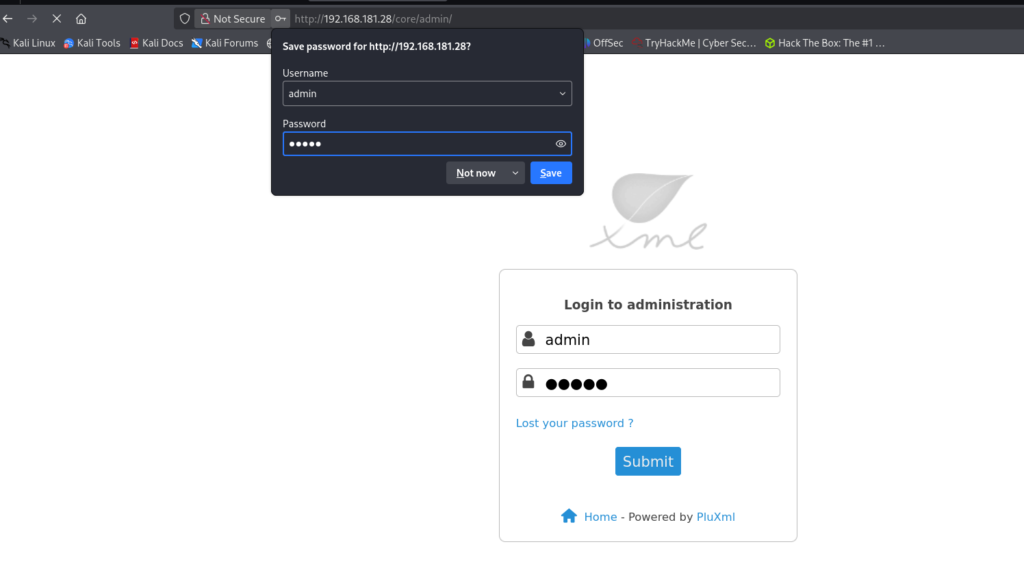Click the Not Secure padlock indicator
1024x579 pixels.
[232, 18]
